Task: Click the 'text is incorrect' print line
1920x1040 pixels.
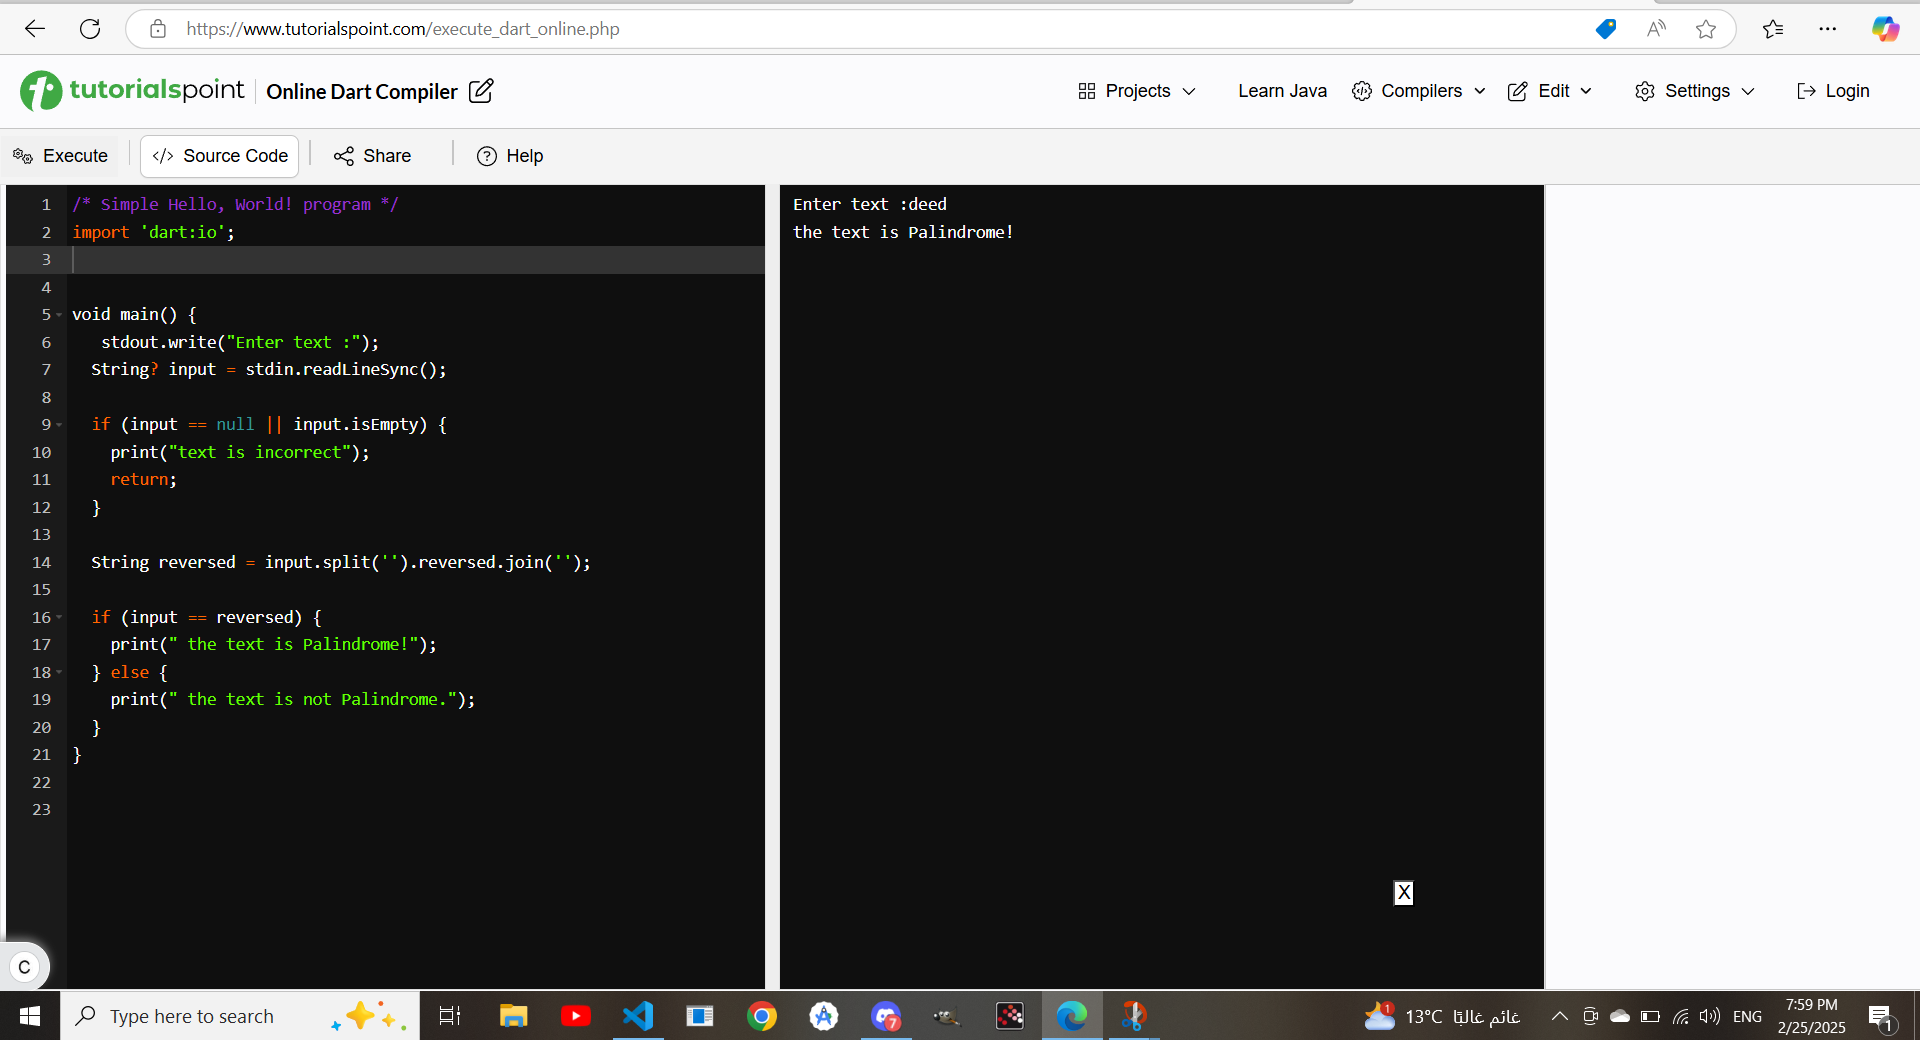Action: tap(240, 453)
